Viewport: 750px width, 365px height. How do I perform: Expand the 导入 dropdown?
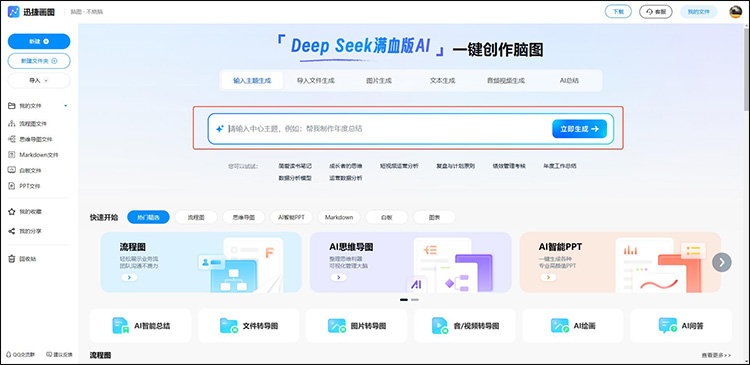(x=39, y=81)
